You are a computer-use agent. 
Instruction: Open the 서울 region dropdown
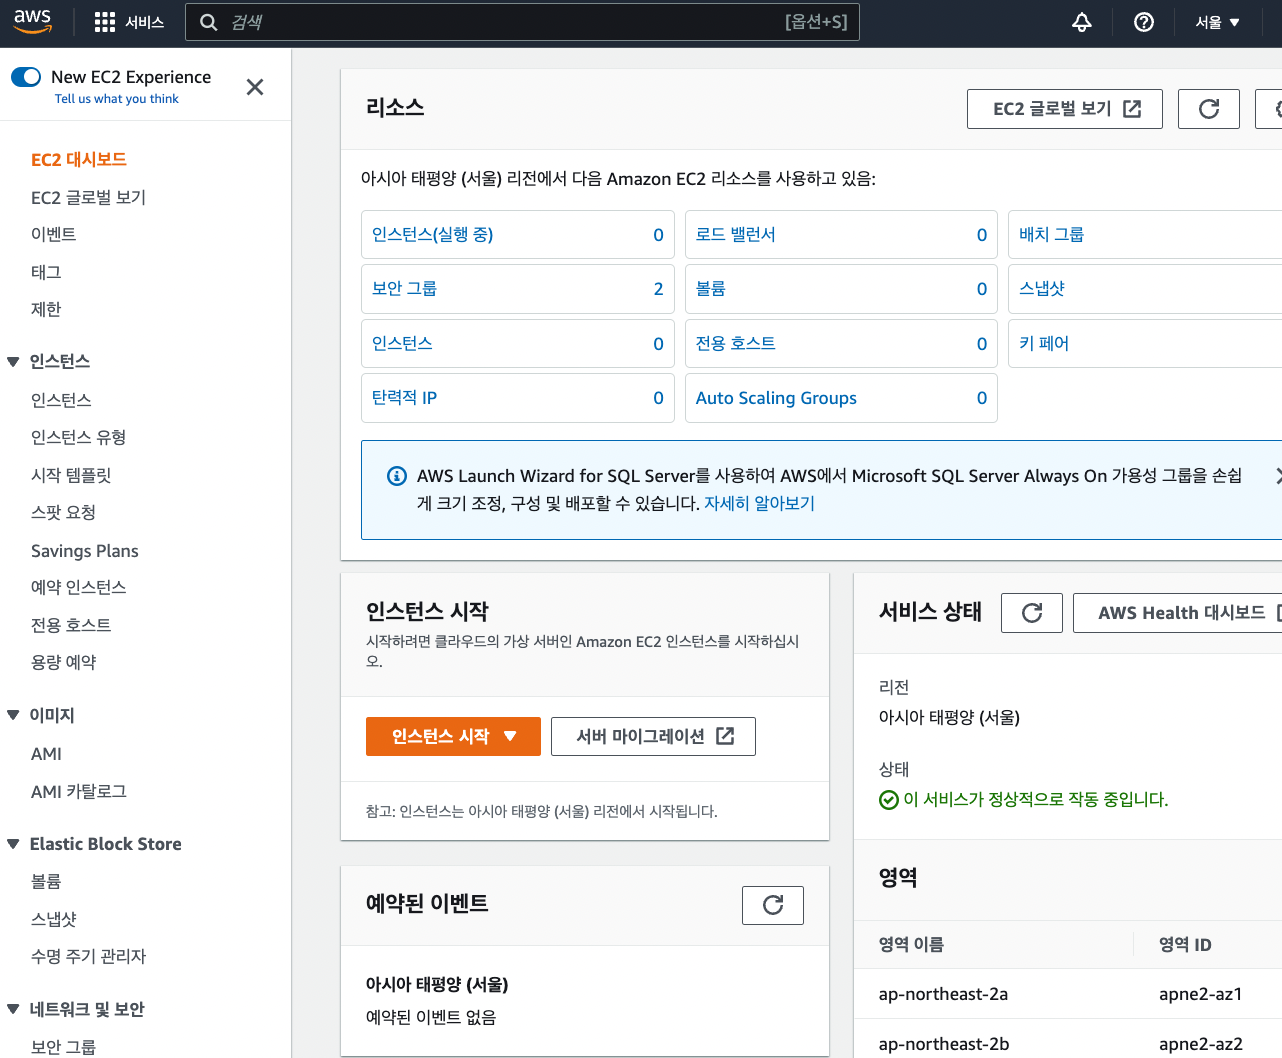(1217, 22)
